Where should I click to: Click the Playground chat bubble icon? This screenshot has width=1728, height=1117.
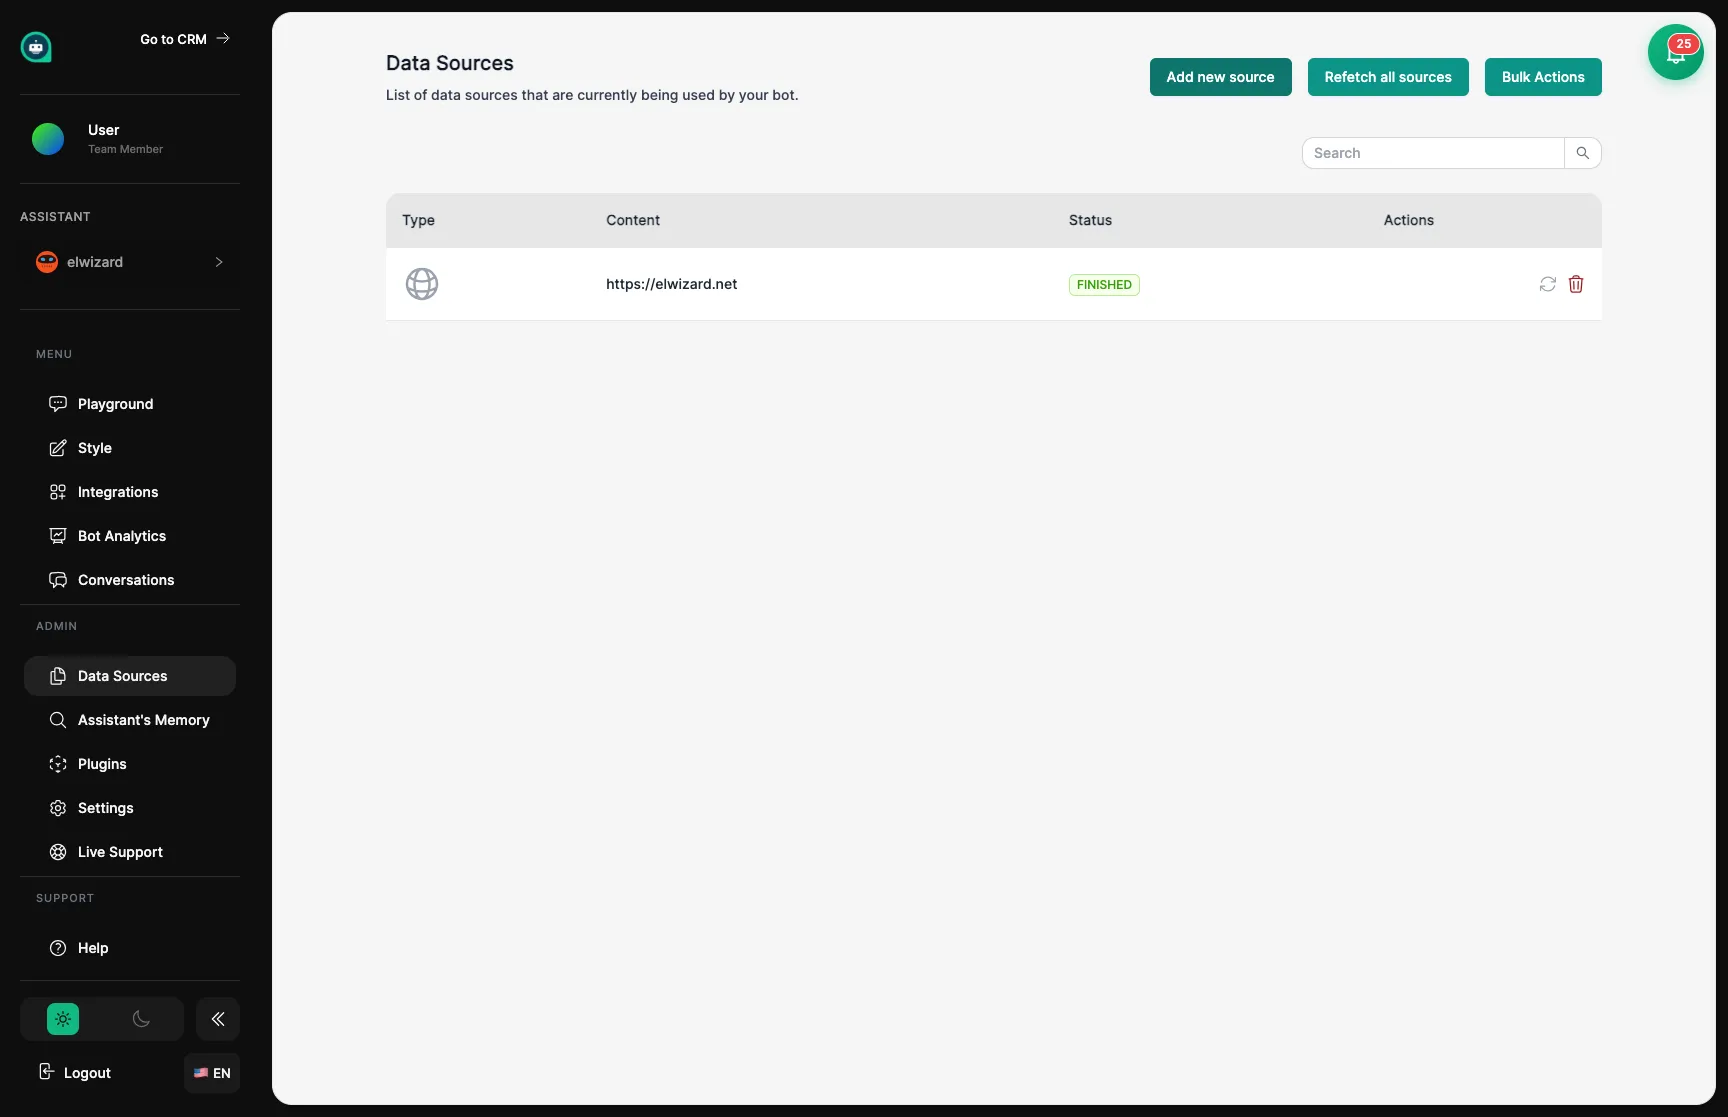(x=58, y=404)
